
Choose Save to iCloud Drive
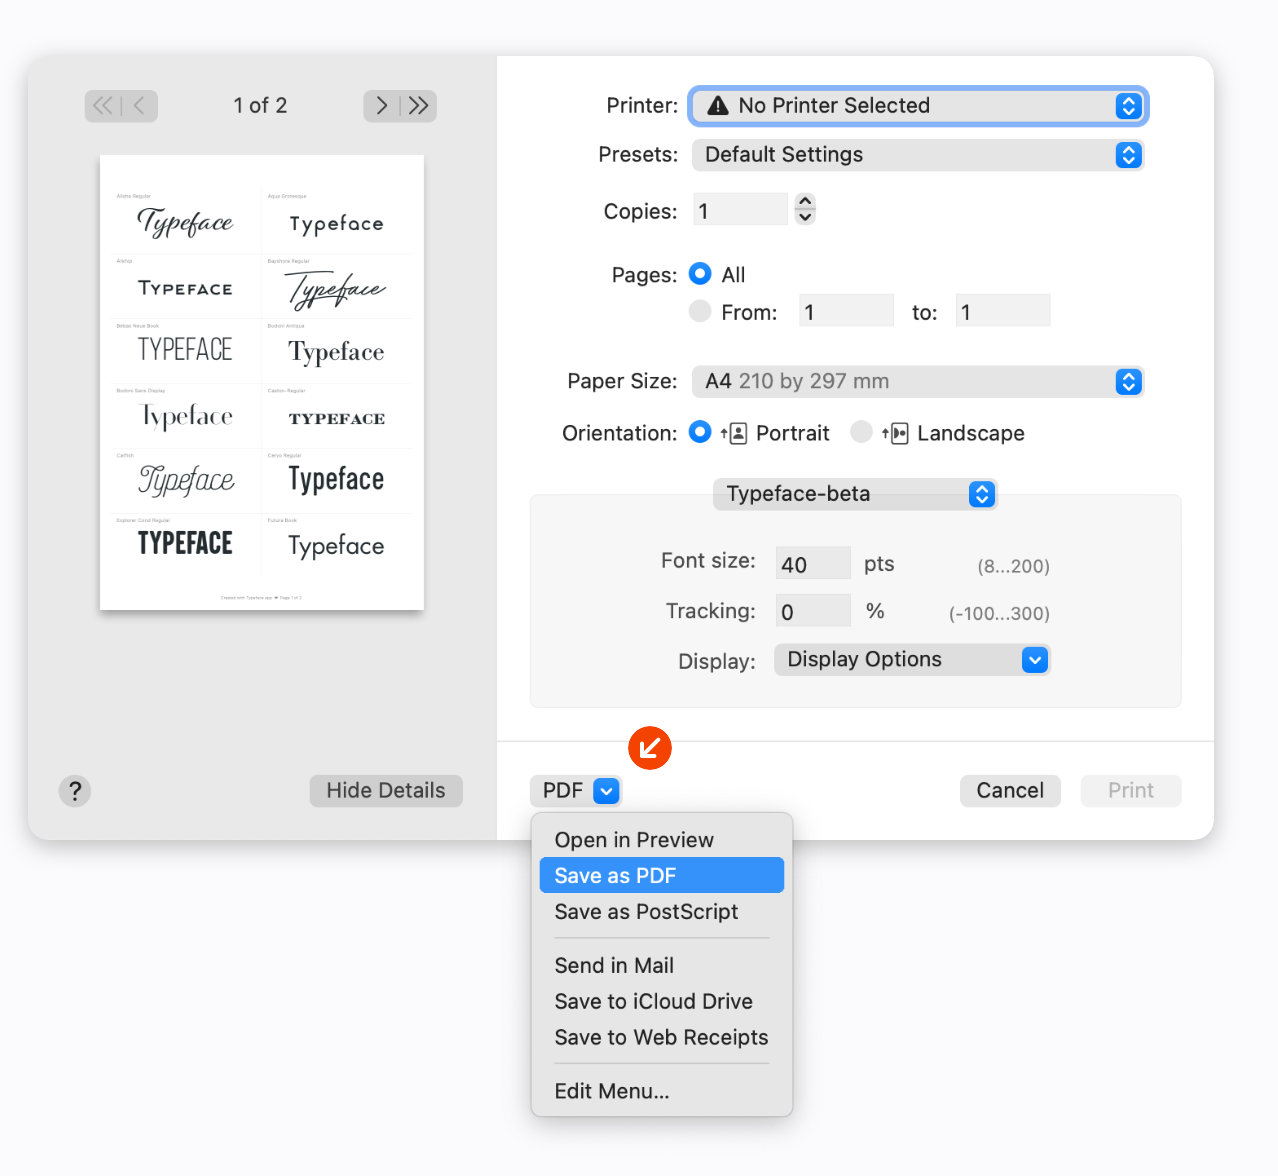pyautogui.click(x=653, y=1001)
